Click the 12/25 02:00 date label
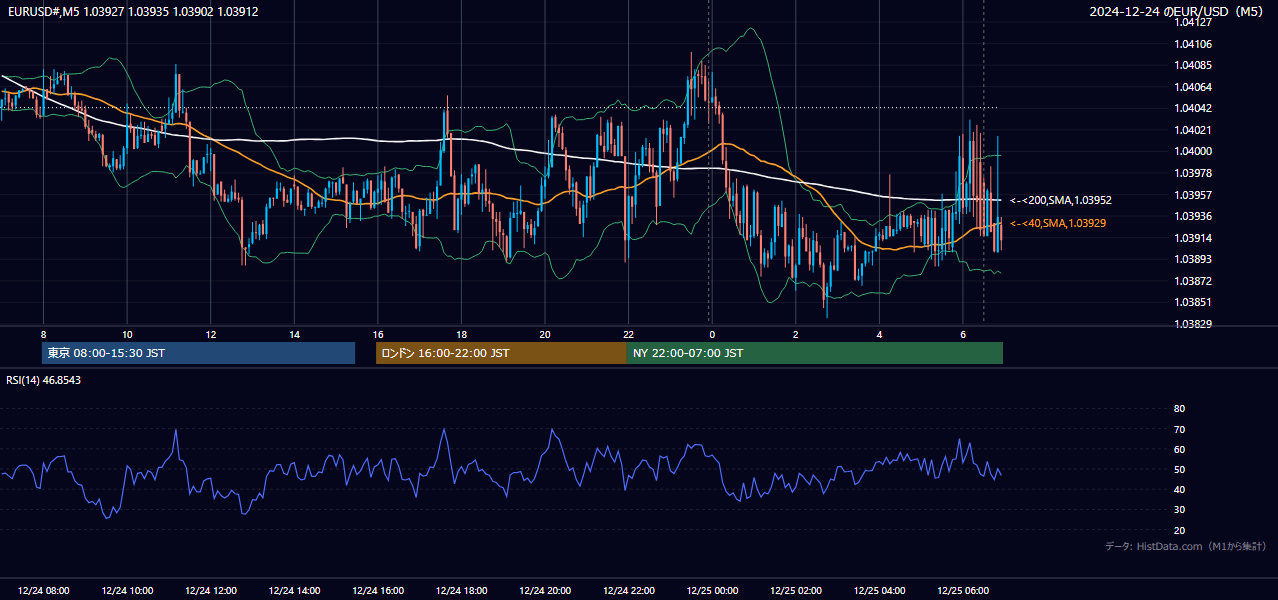 point(795,591)
